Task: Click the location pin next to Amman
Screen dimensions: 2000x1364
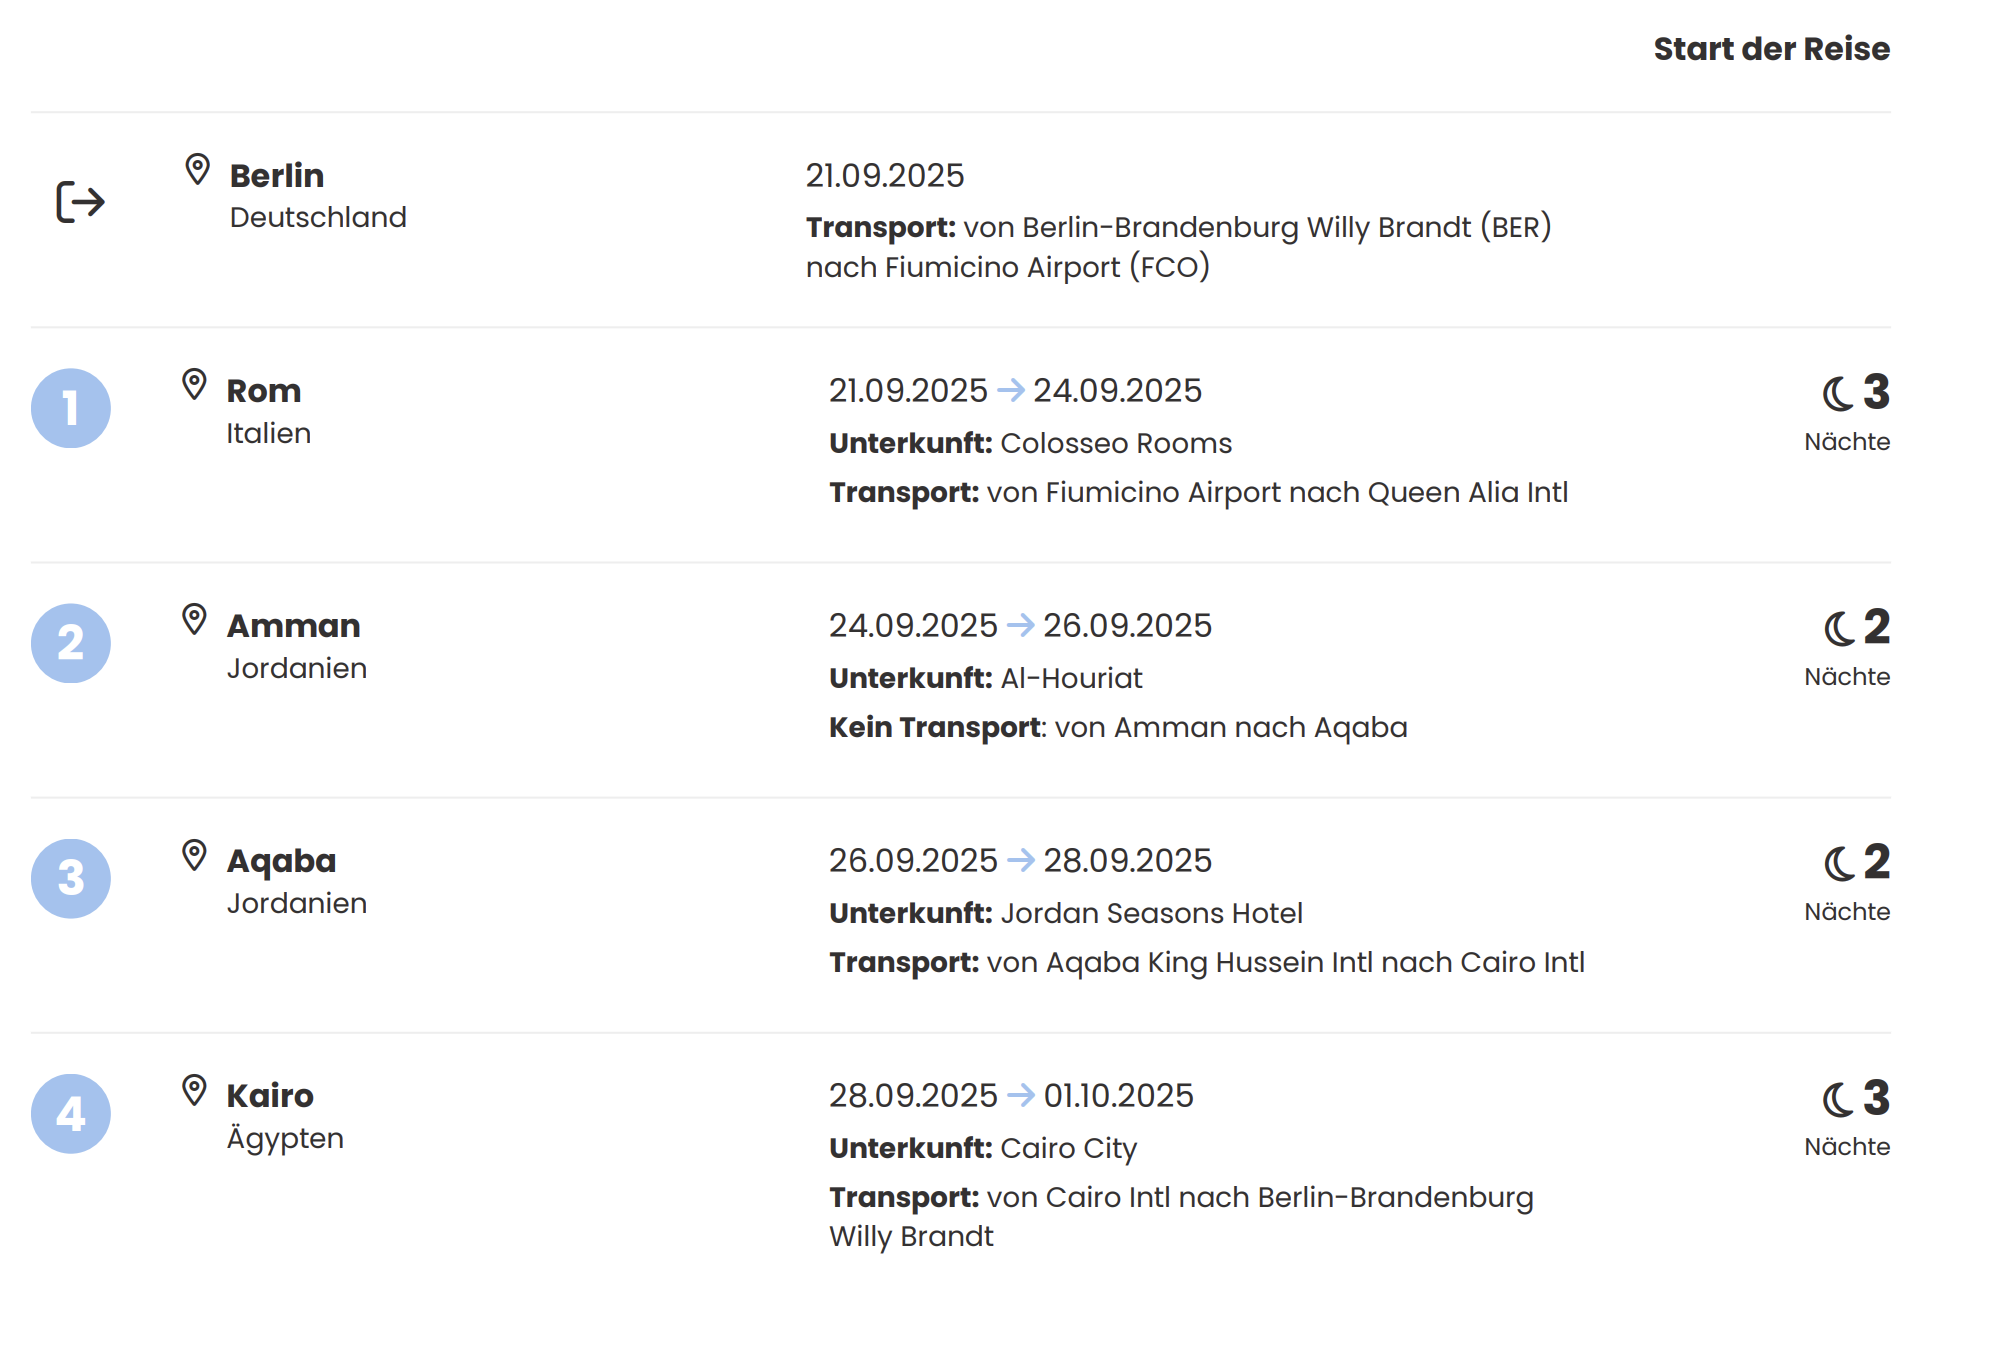Action: pos(195,620)
